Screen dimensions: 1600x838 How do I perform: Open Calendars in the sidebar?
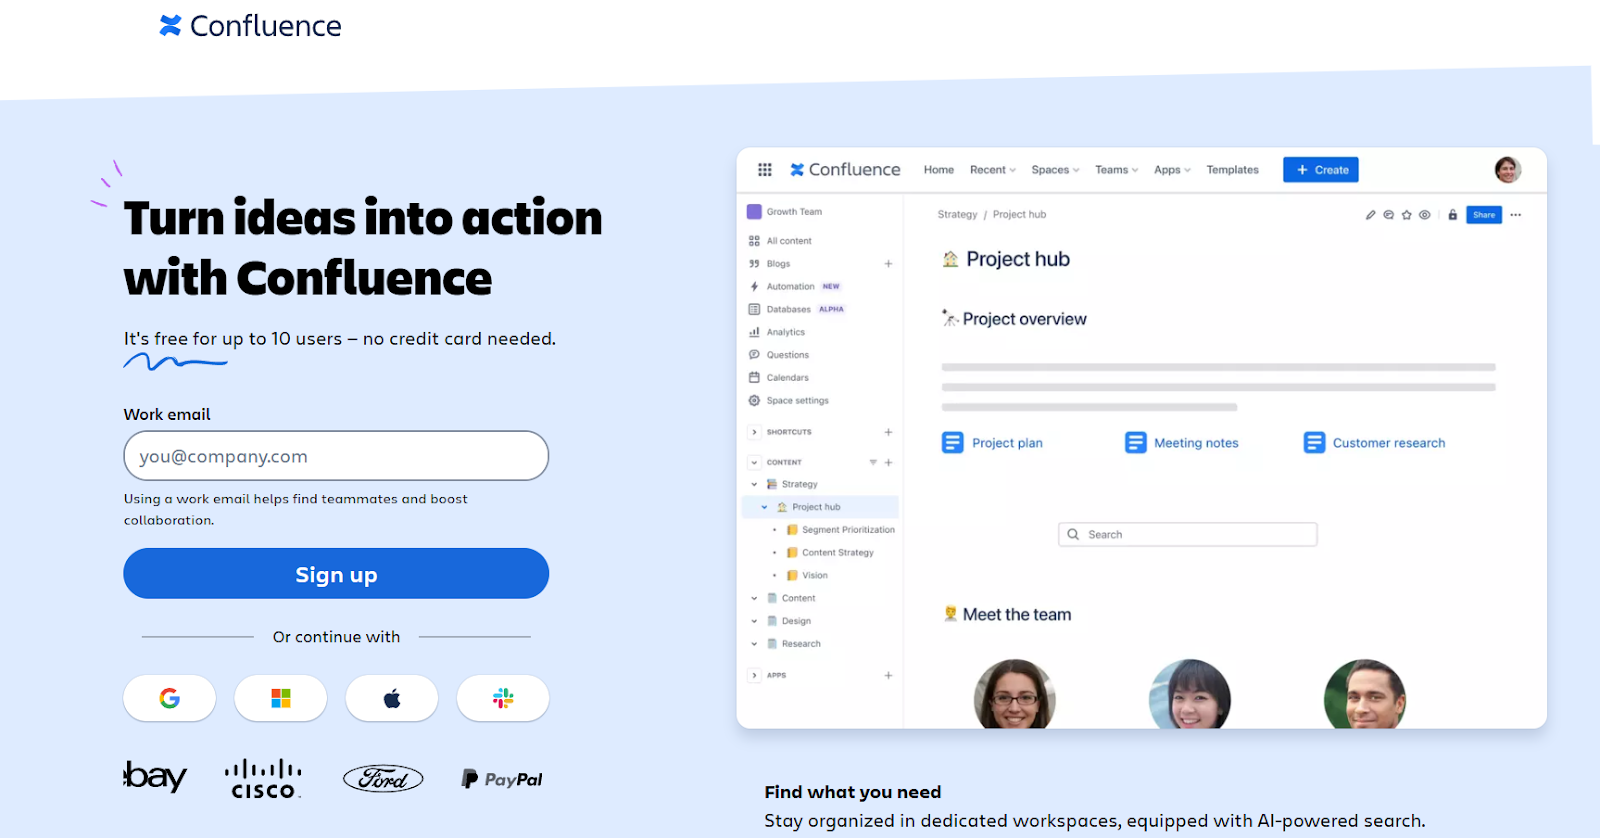tap(779, 378)
